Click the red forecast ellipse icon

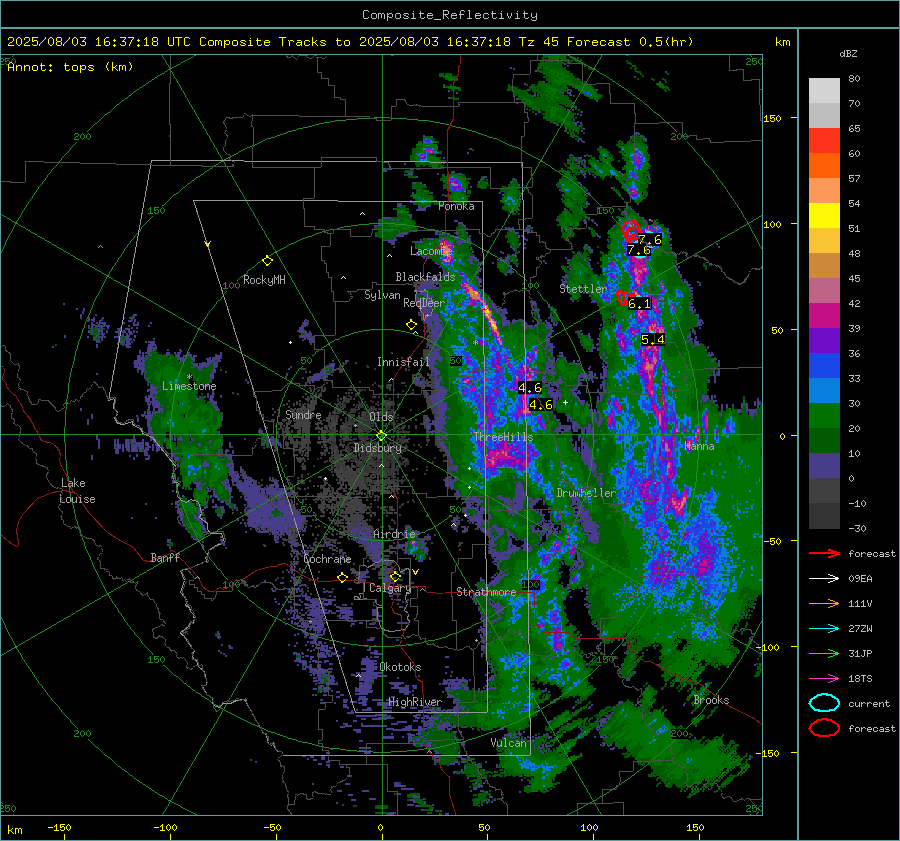(824, 728)
